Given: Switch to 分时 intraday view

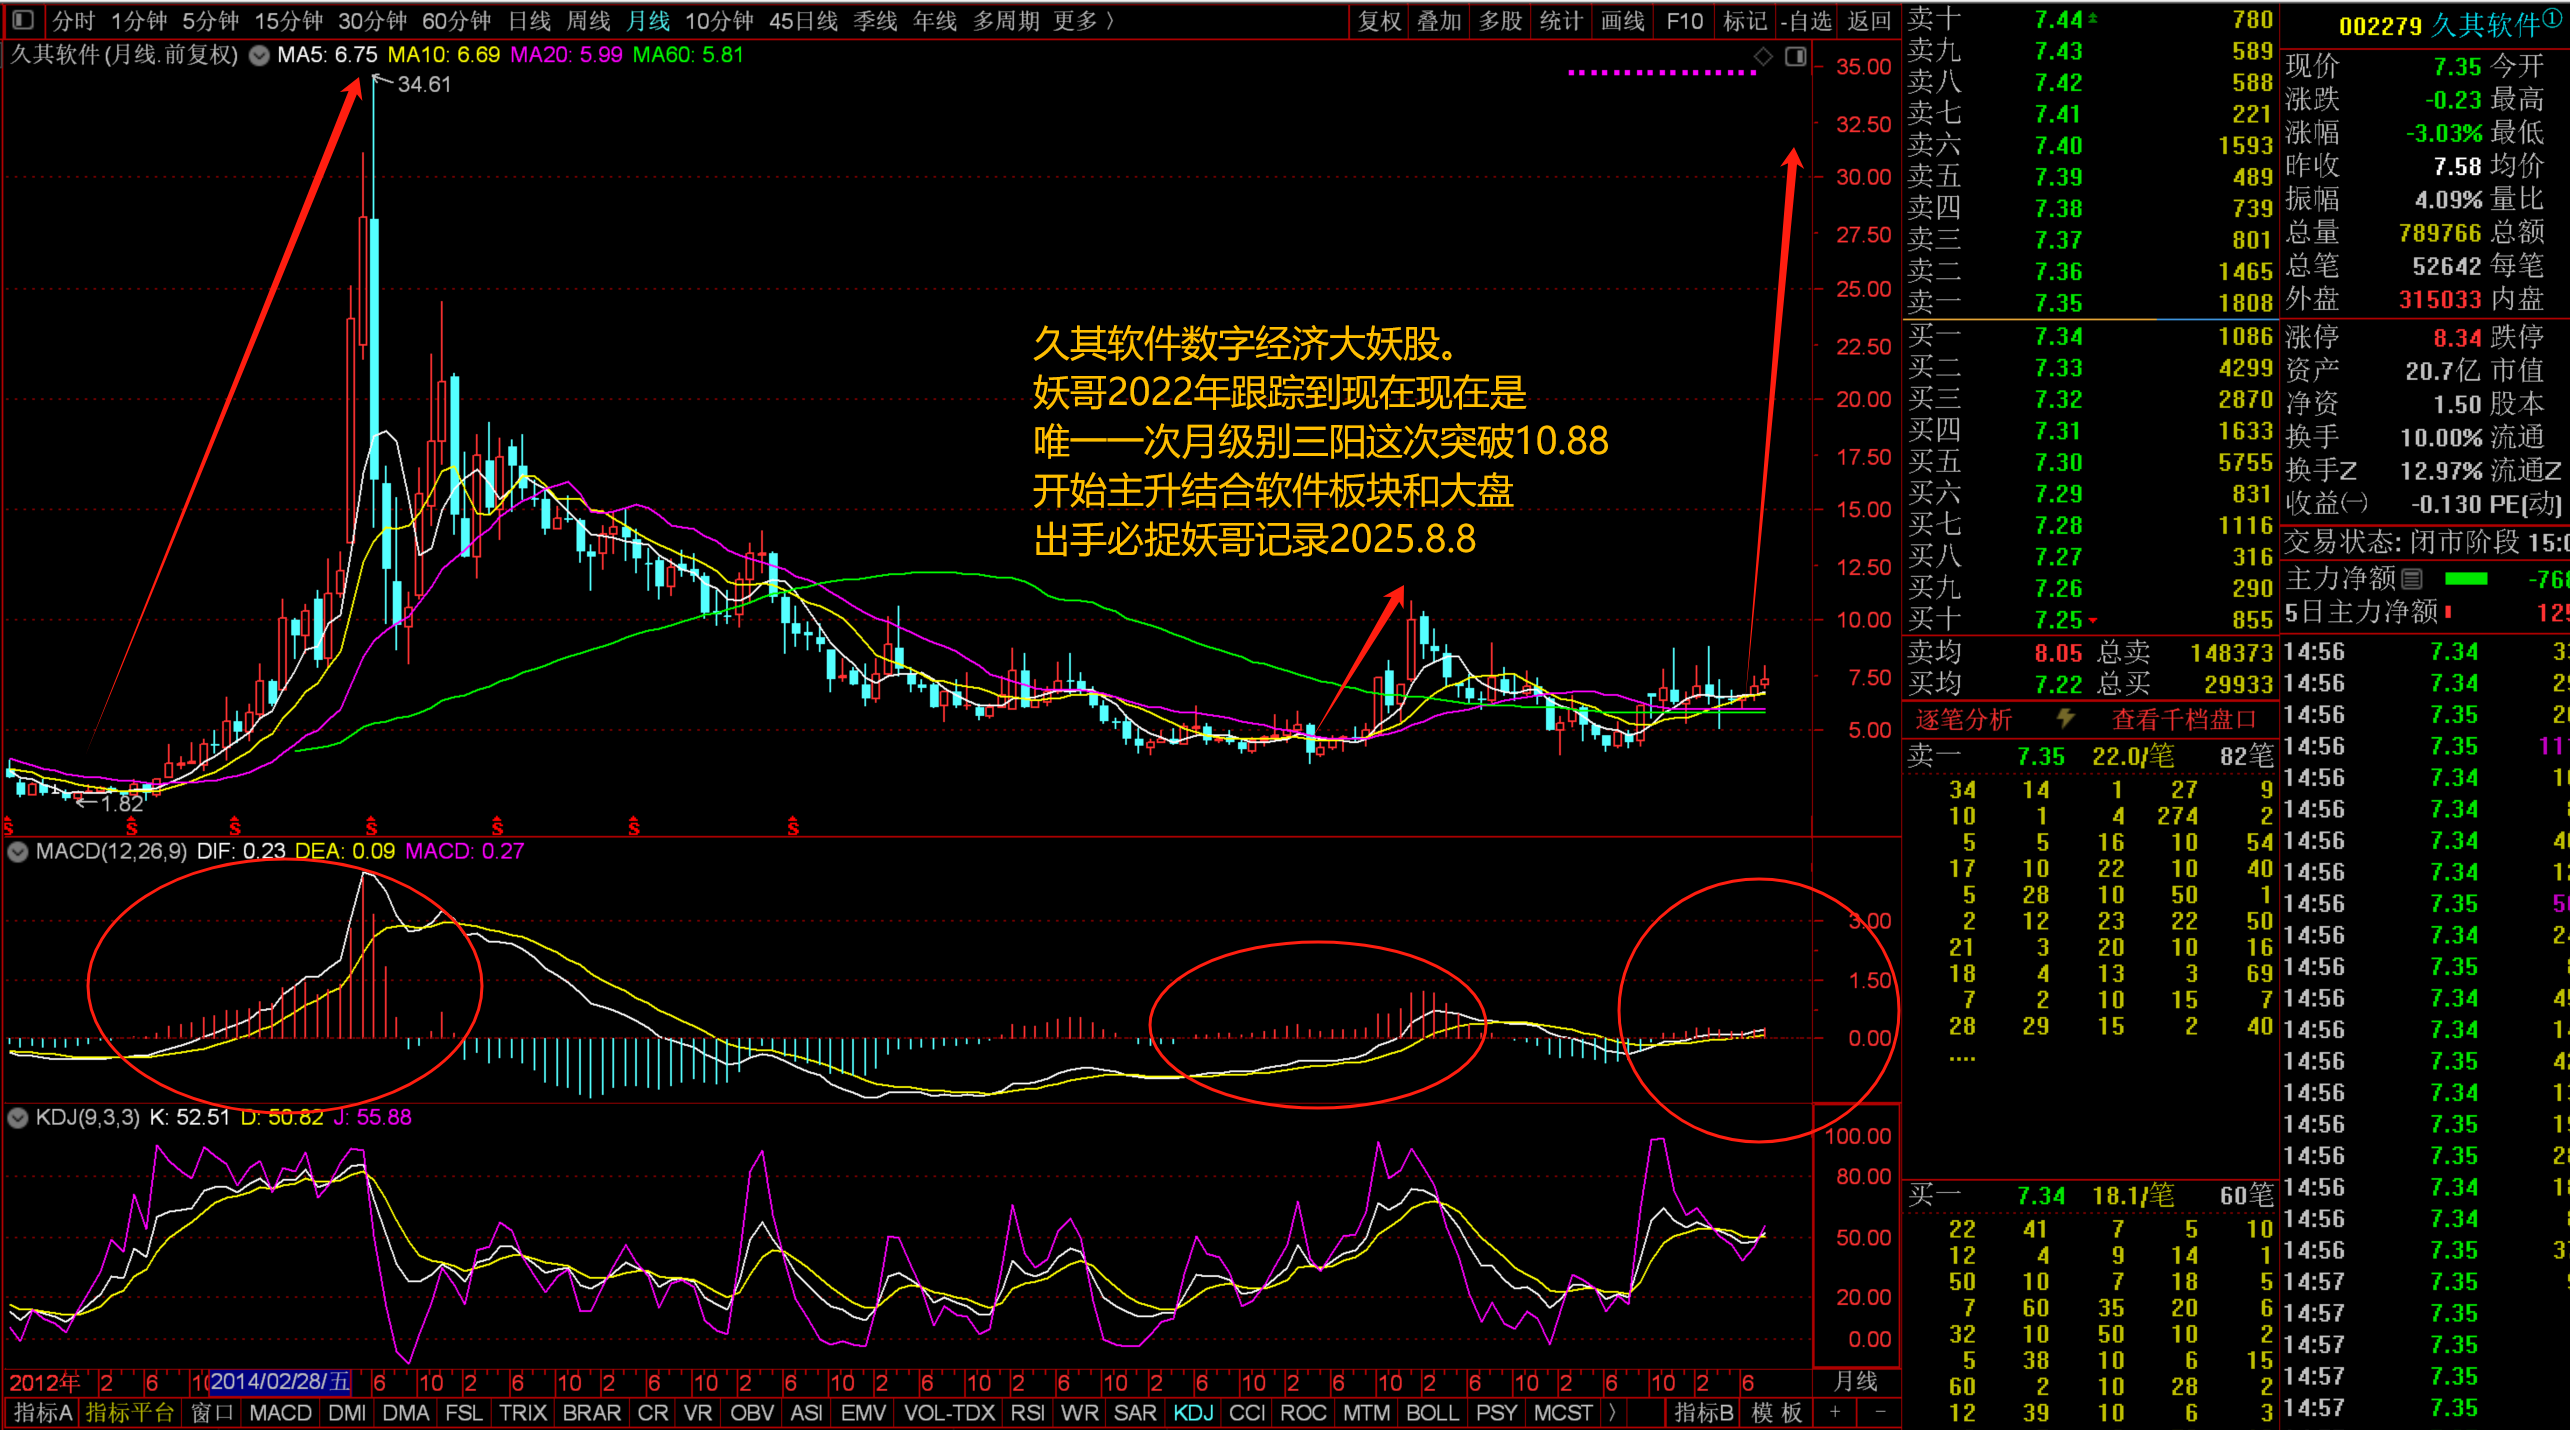Looking at the screenshot, I should (x=73, y=20).
